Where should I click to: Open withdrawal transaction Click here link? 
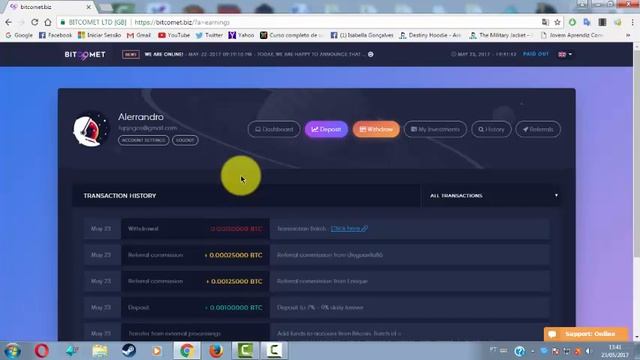coord(349,229)
